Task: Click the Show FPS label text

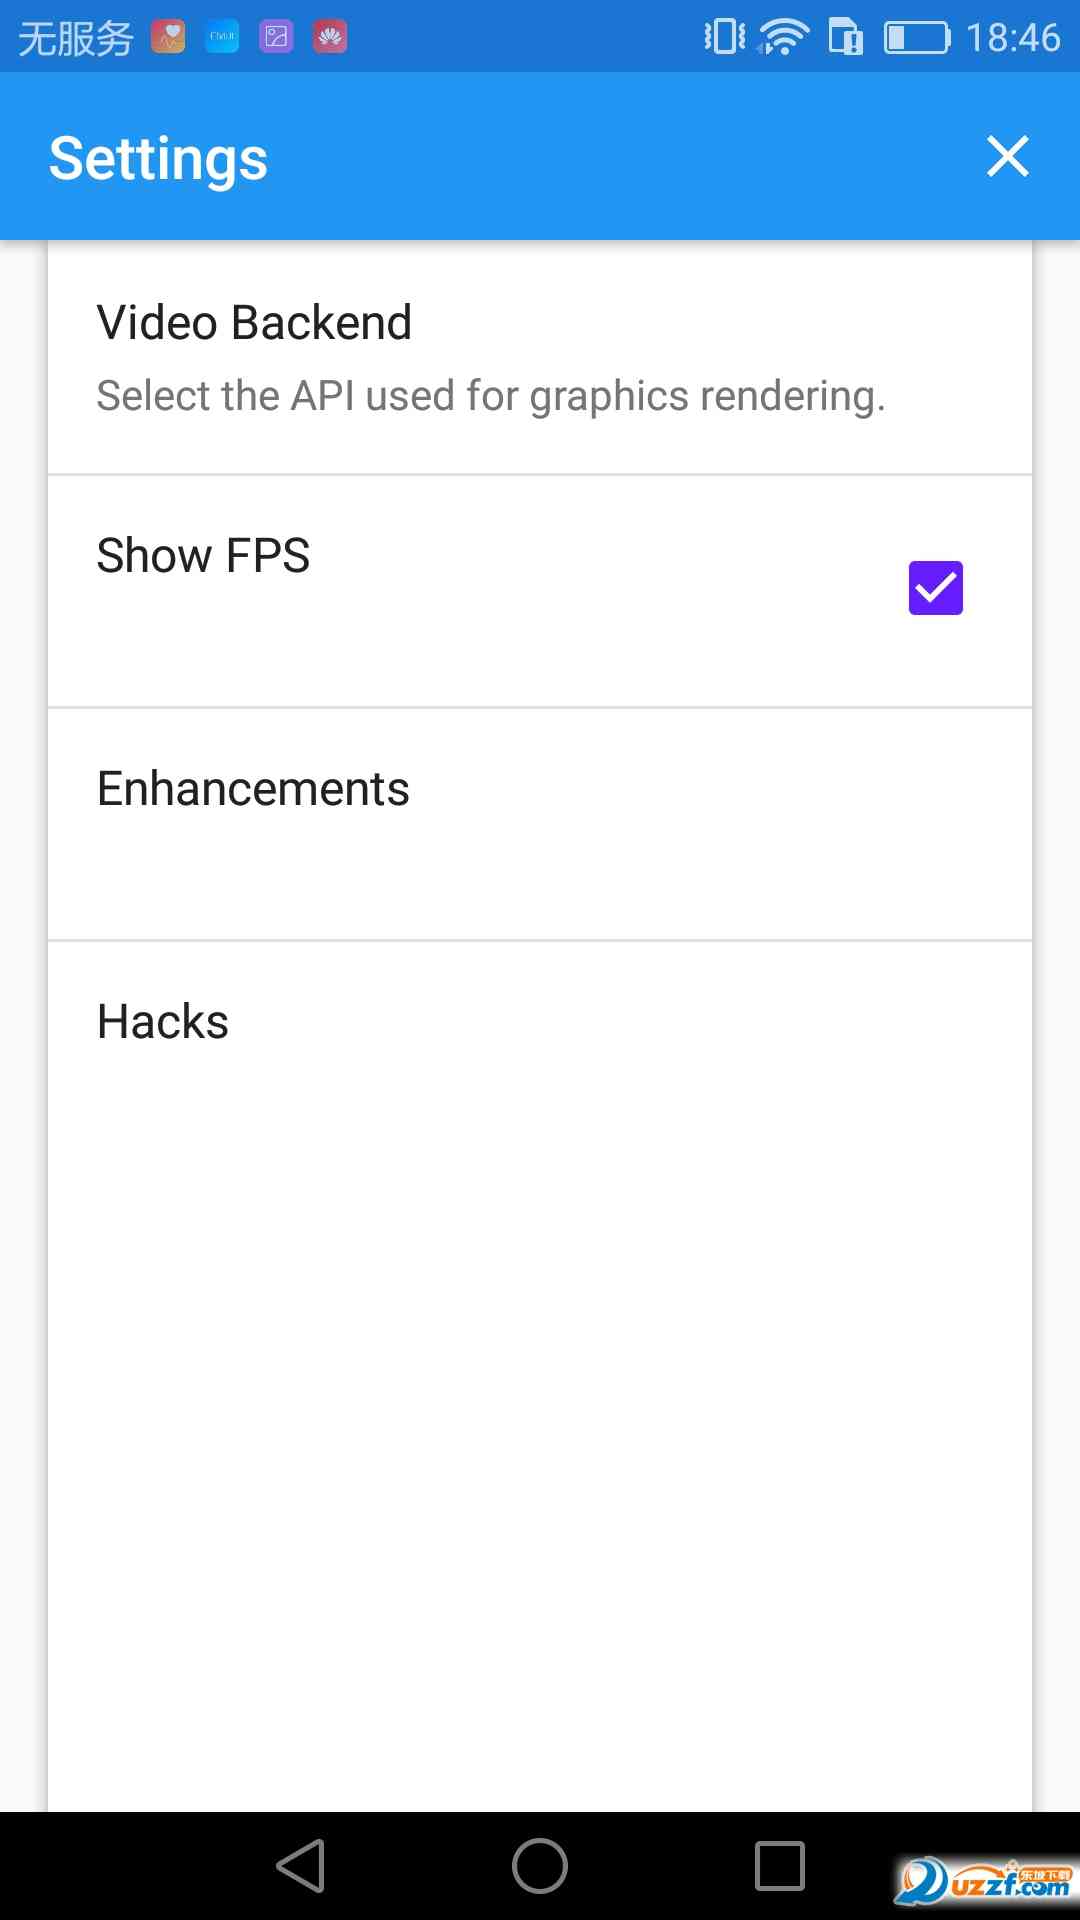Action: [203, 555]
